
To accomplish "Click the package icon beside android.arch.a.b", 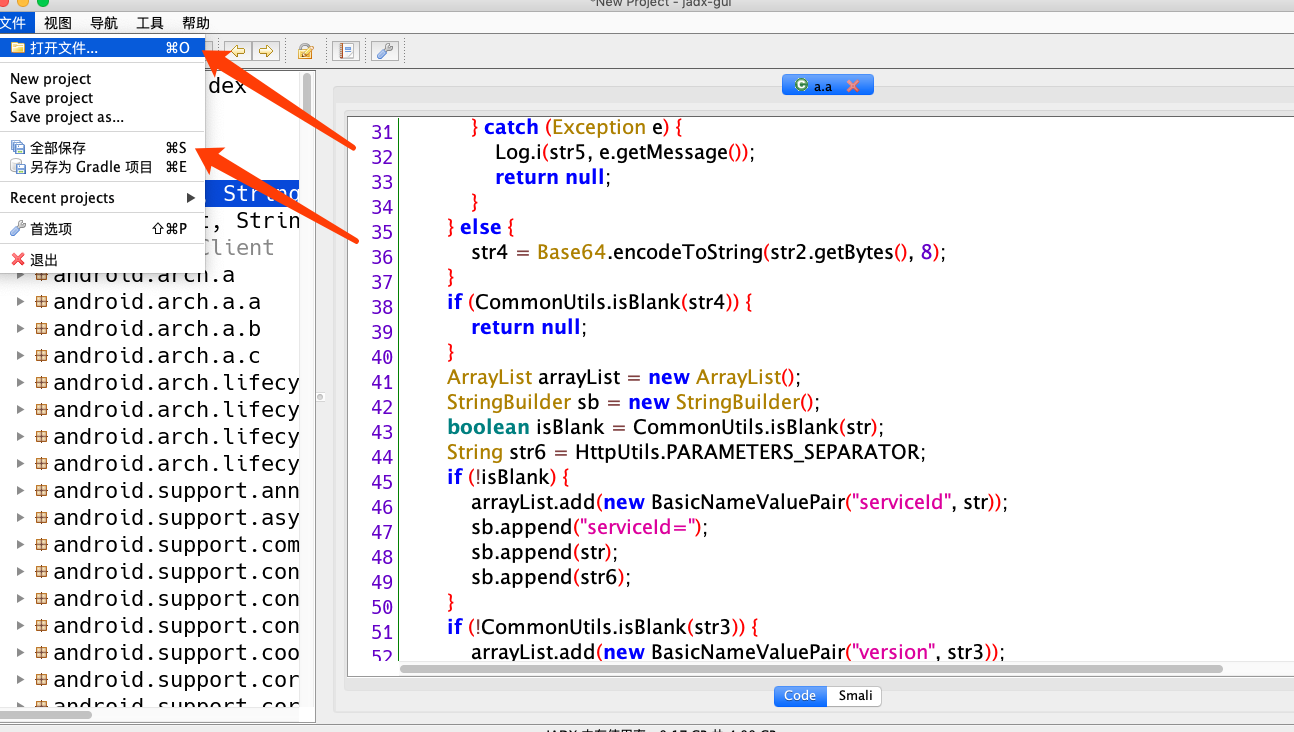I will click(x=41, y=328).
